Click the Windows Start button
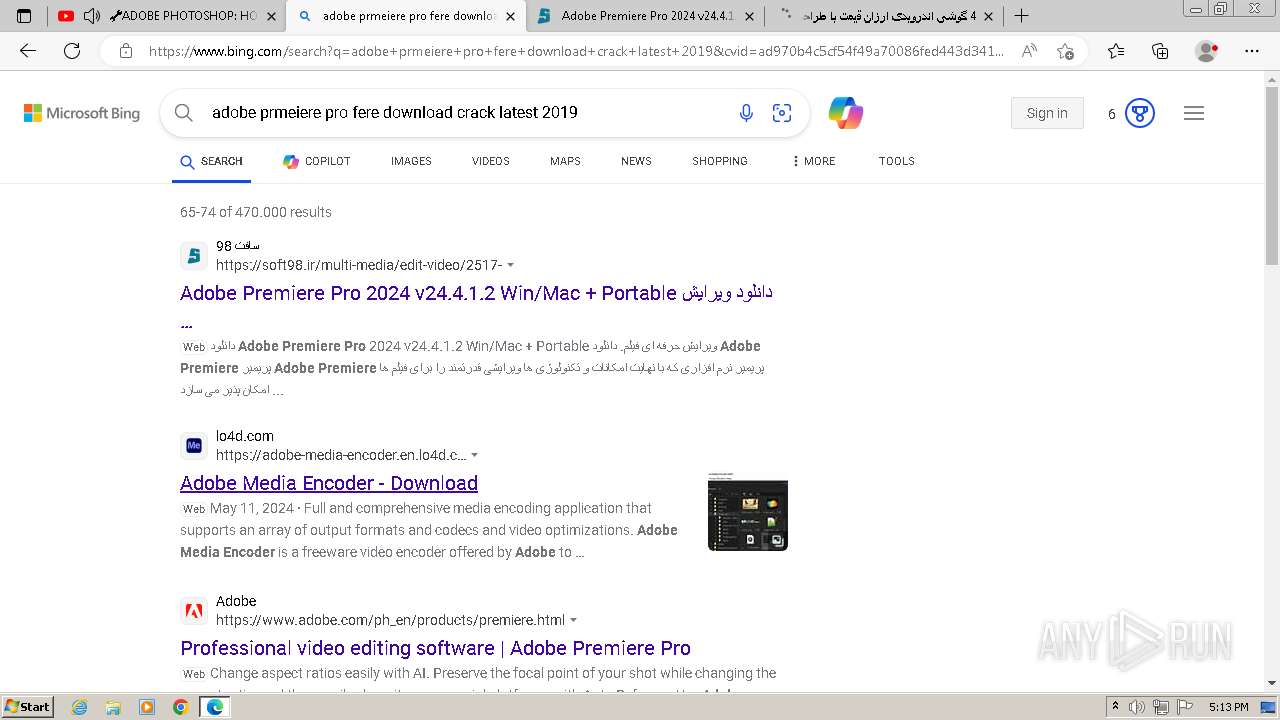1280x720 pixels. point(28,707)
